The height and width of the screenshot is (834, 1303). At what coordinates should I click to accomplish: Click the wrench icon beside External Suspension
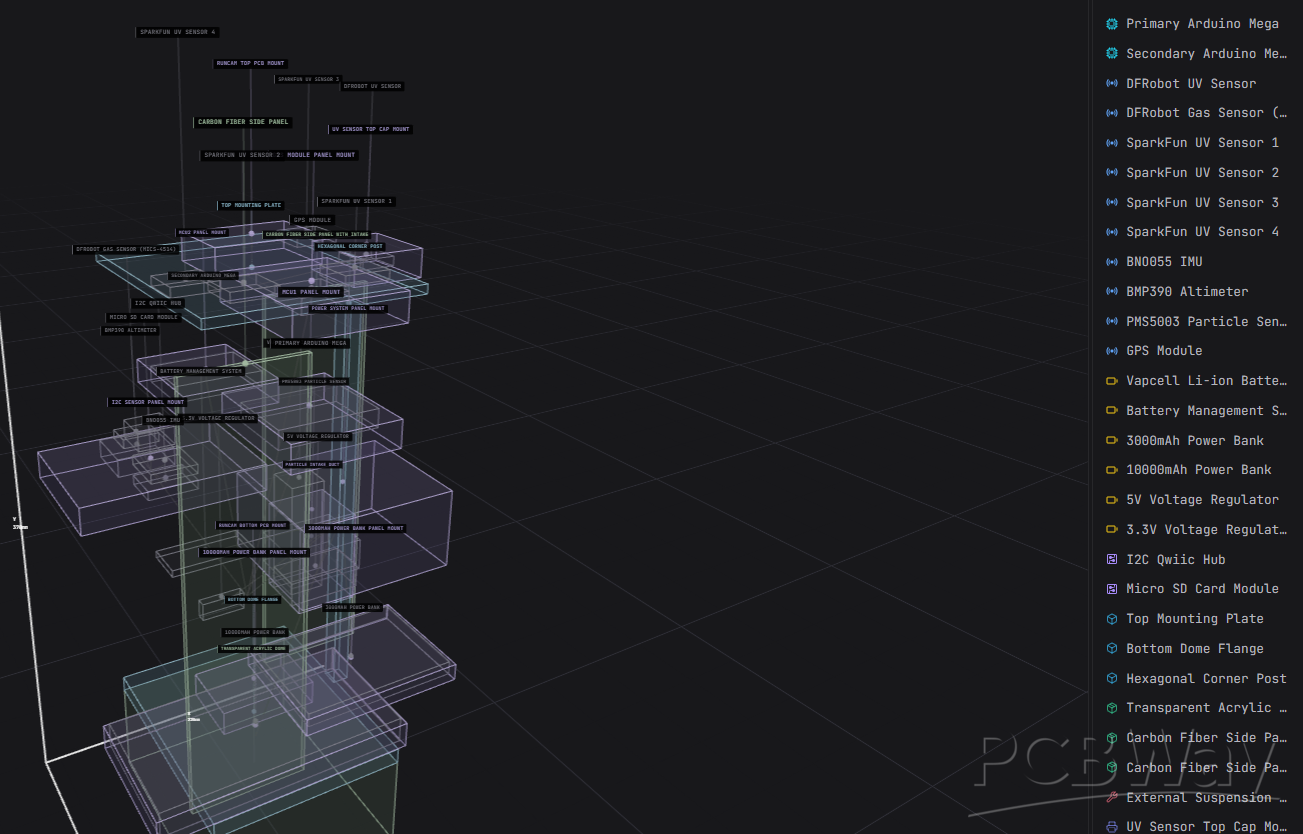pyautogui.click(x=1111, y=798)
